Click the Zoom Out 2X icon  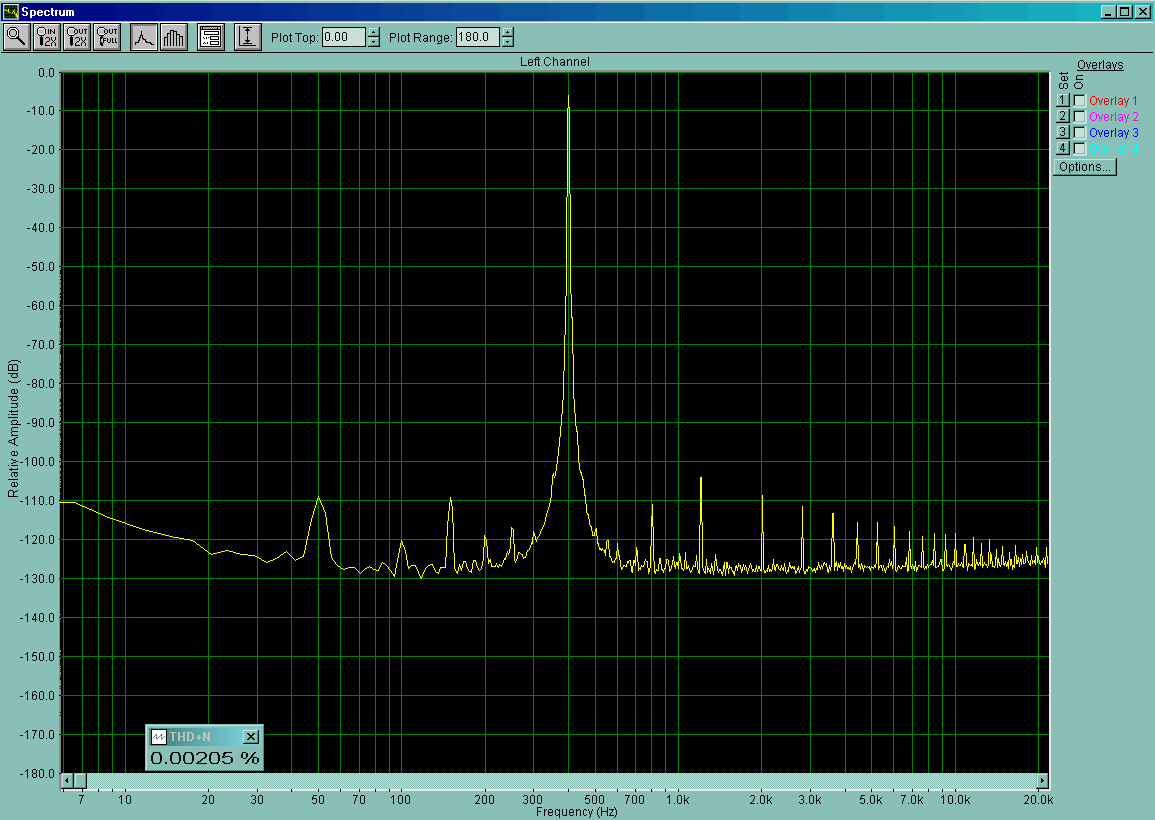77,37
